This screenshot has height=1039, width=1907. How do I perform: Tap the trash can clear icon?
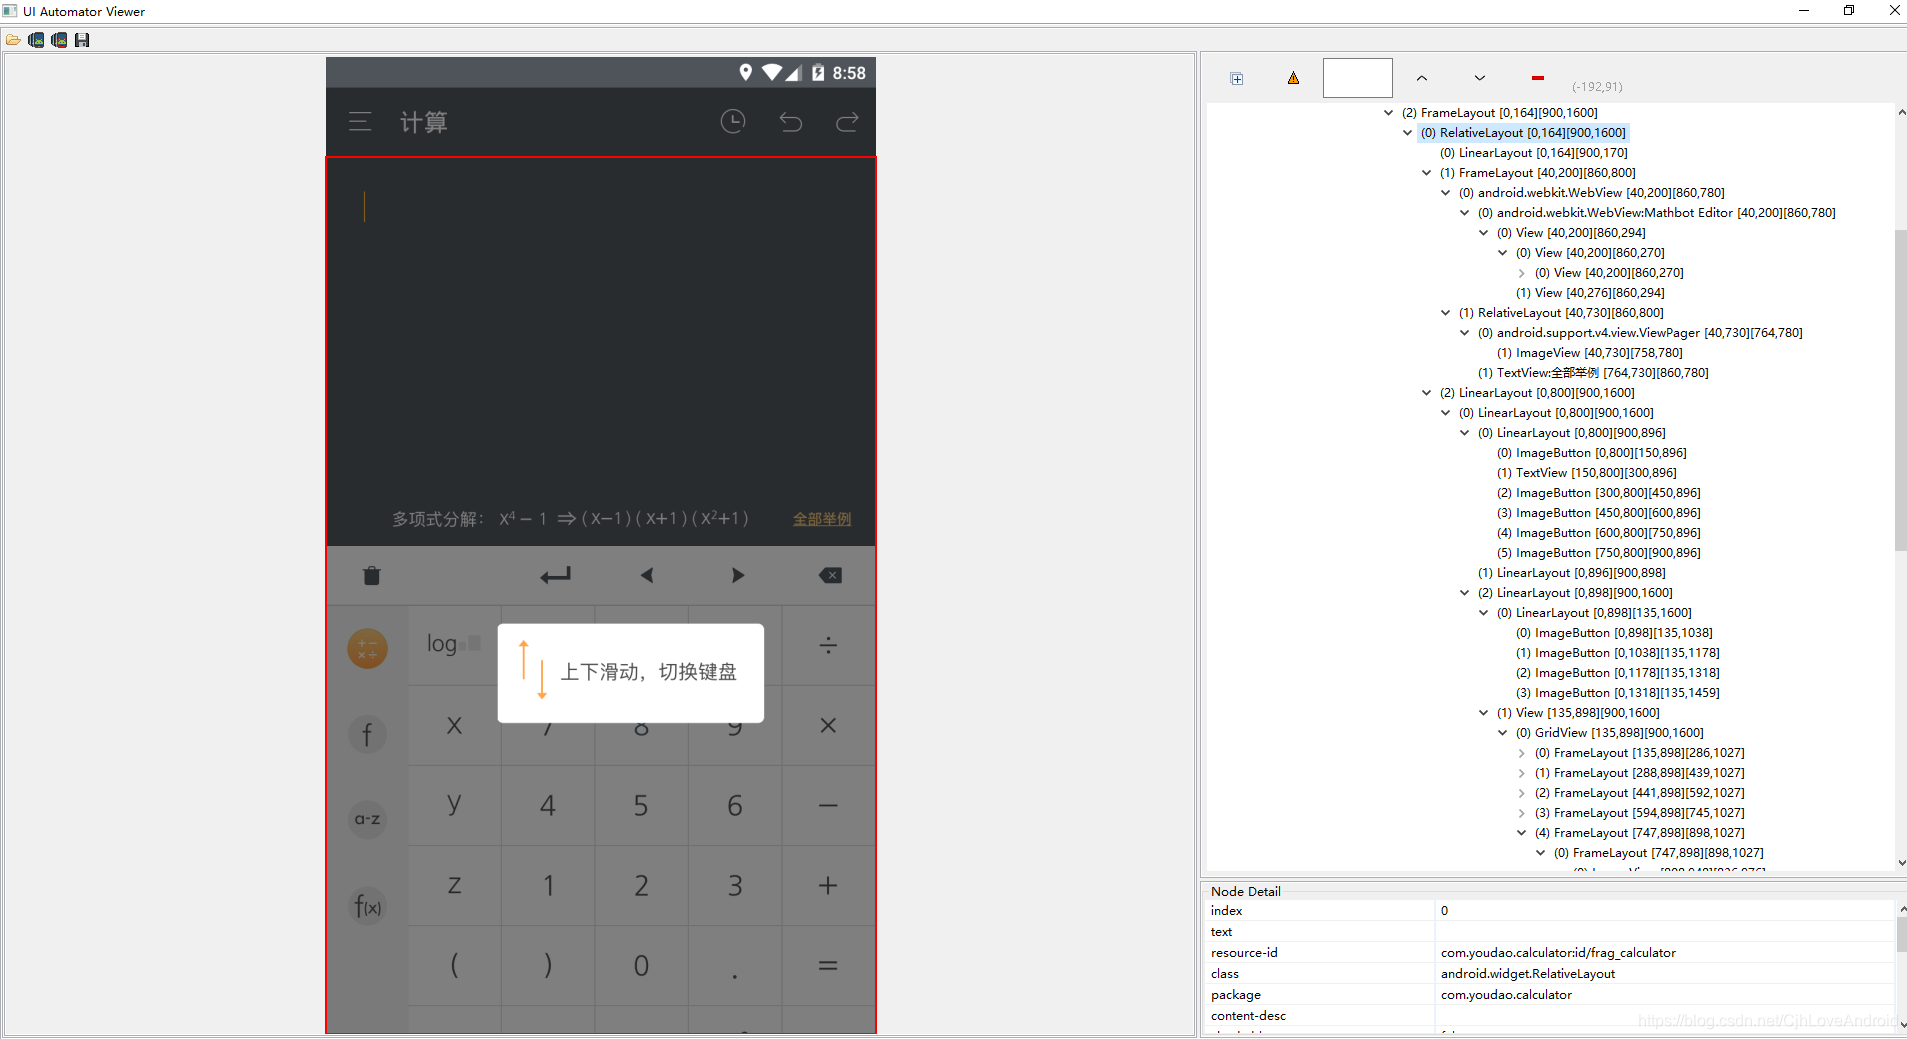[371, 575]
